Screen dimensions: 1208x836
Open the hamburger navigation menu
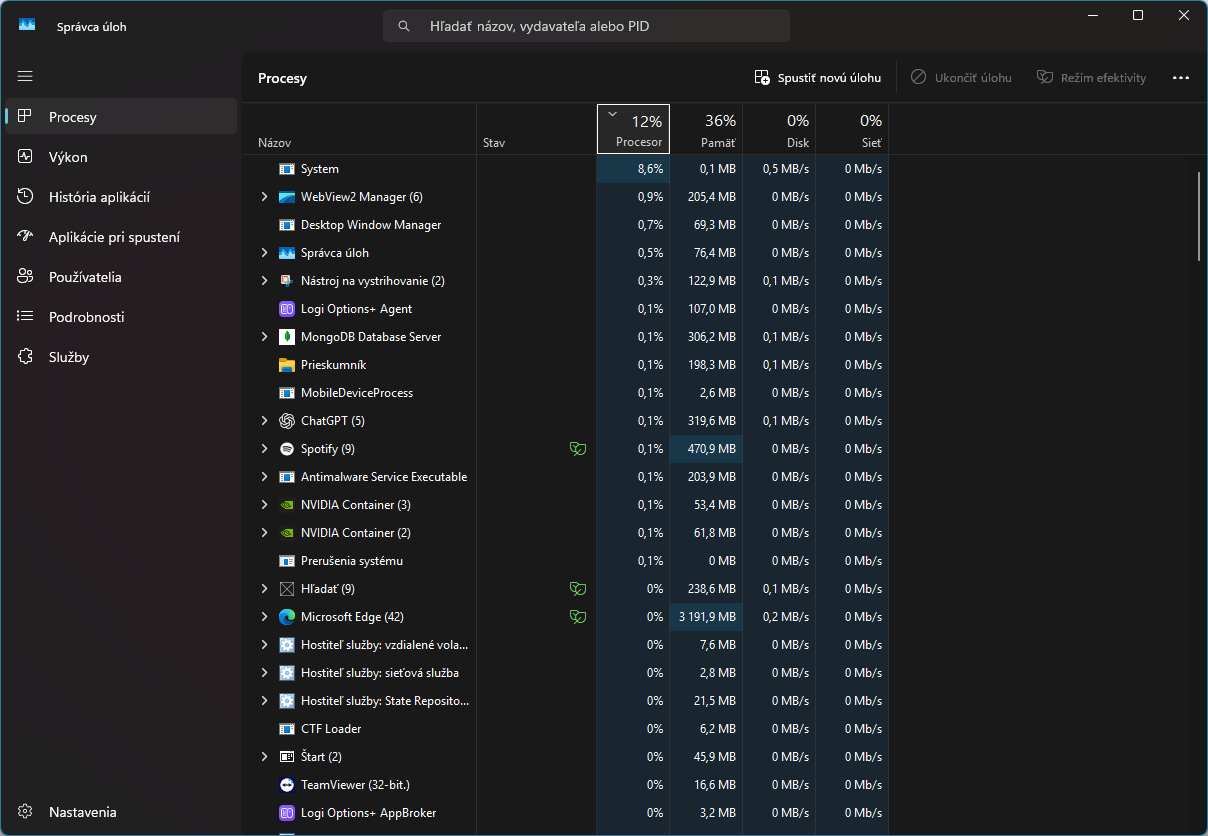tap(25, 76)
